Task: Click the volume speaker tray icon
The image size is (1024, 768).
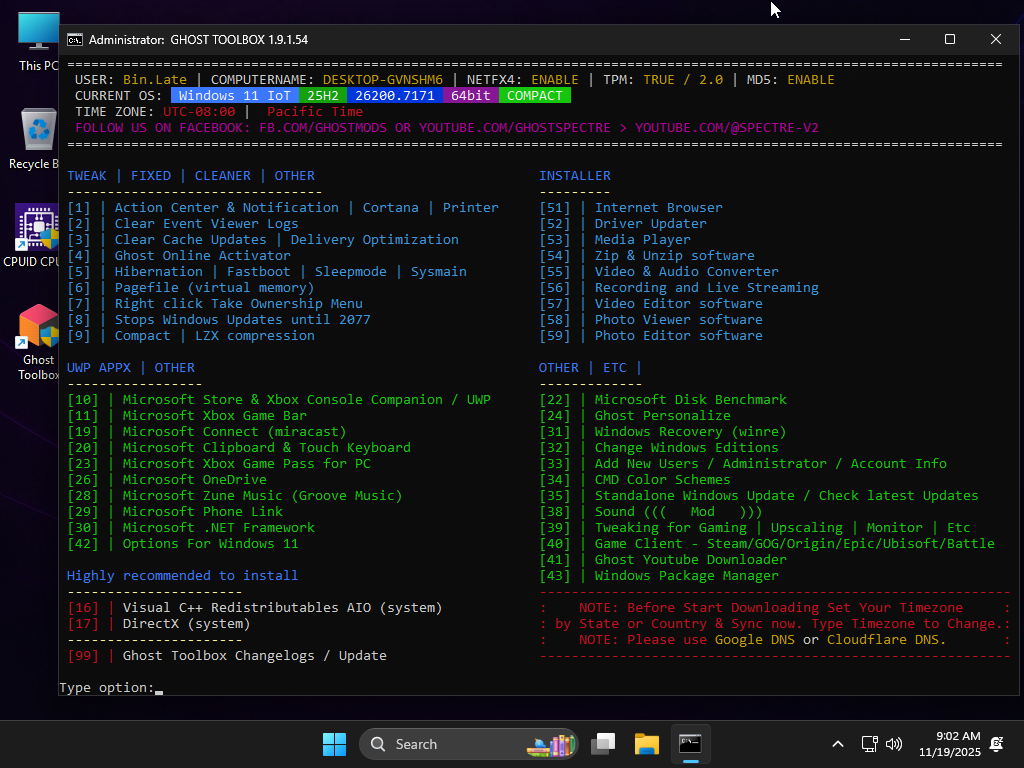Action: pos(893,744)
